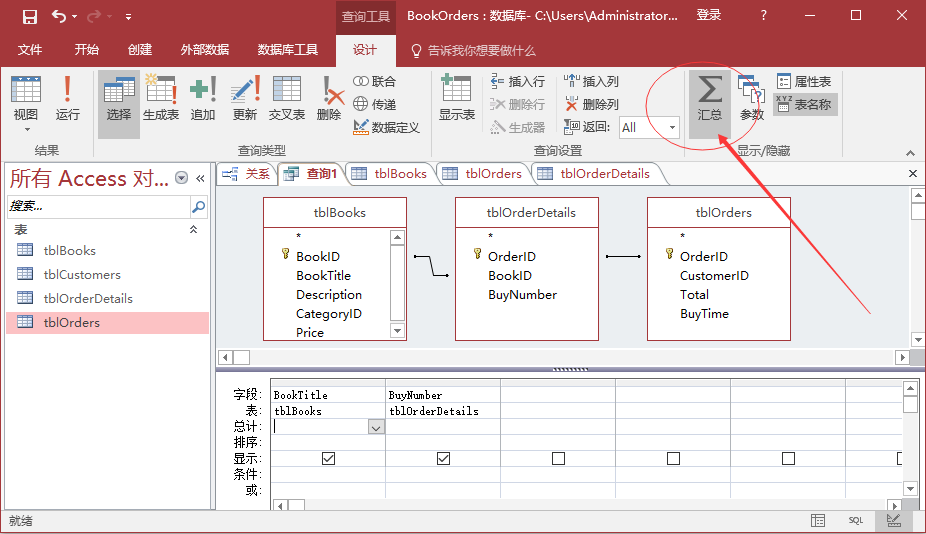Choose the Append (追加) query icon
Image resolution: width=926 pixels, height=534 pixels.
[203, 99]
